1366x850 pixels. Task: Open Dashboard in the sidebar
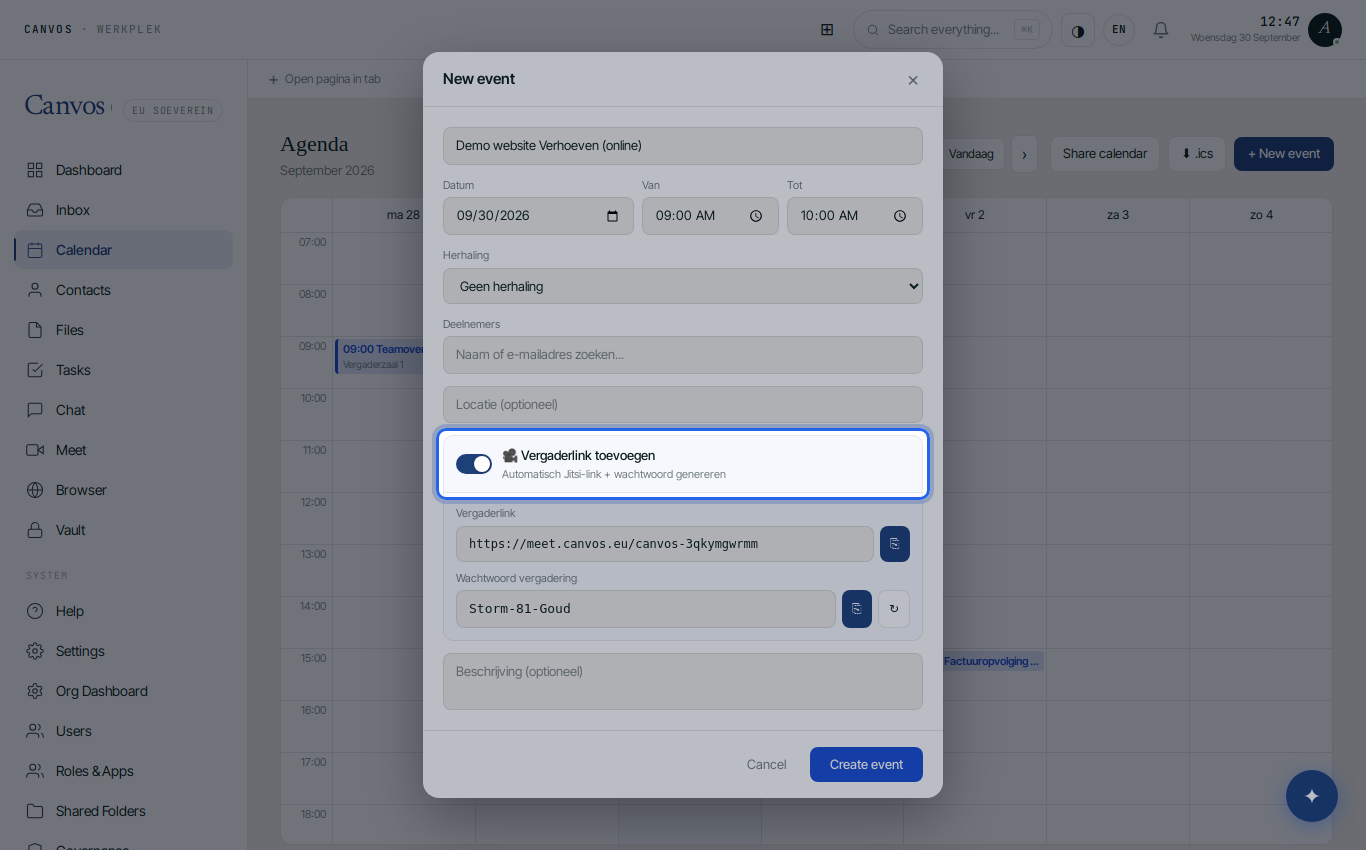[123, 170]
